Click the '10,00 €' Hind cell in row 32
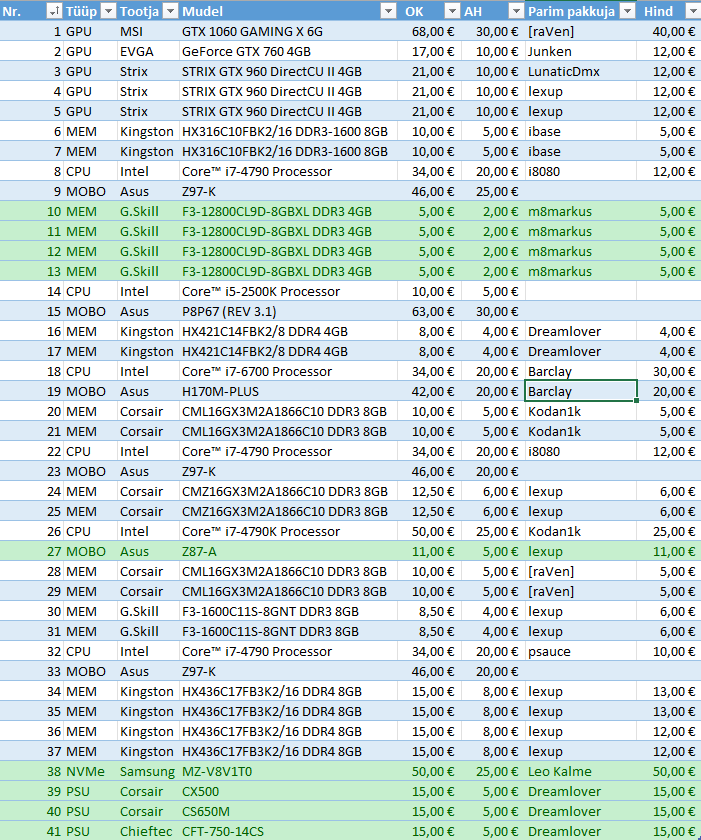 (x=669, y=651)
